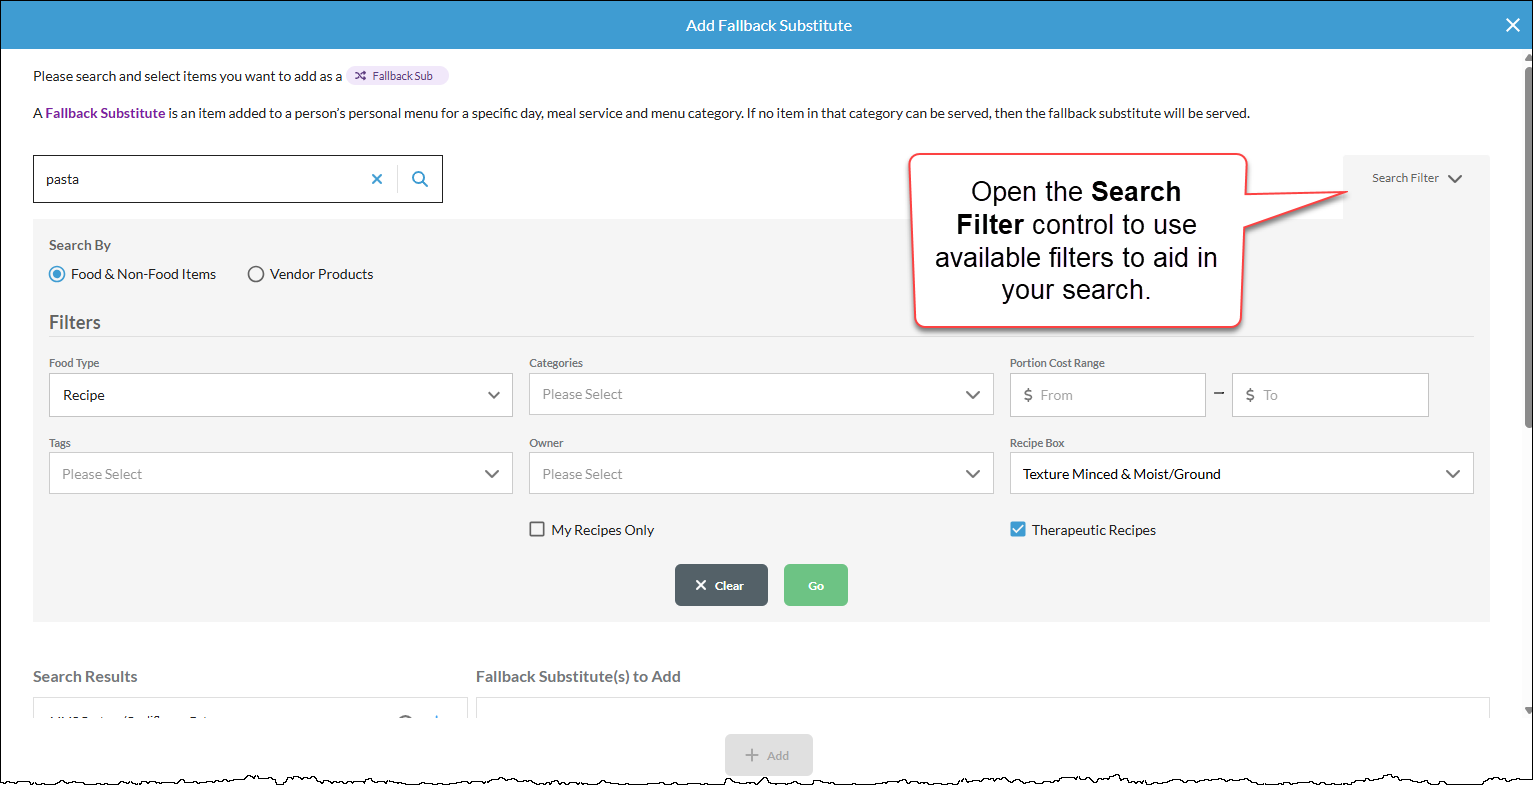The width and height of the screenshot is (1533, 785).
Task: Select Food & Non-Food Items radio option
Action: [133, 274]
